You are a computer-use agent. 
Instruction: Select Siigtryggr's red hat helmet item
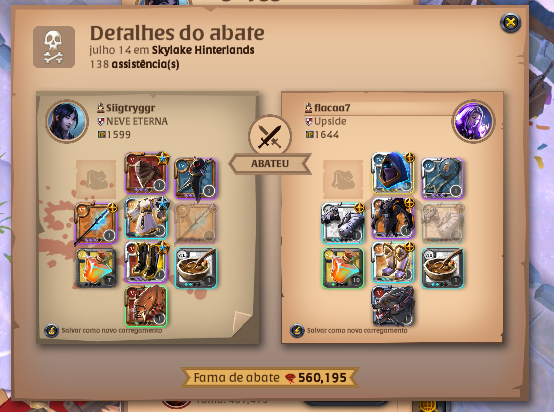tap(146, 173)
